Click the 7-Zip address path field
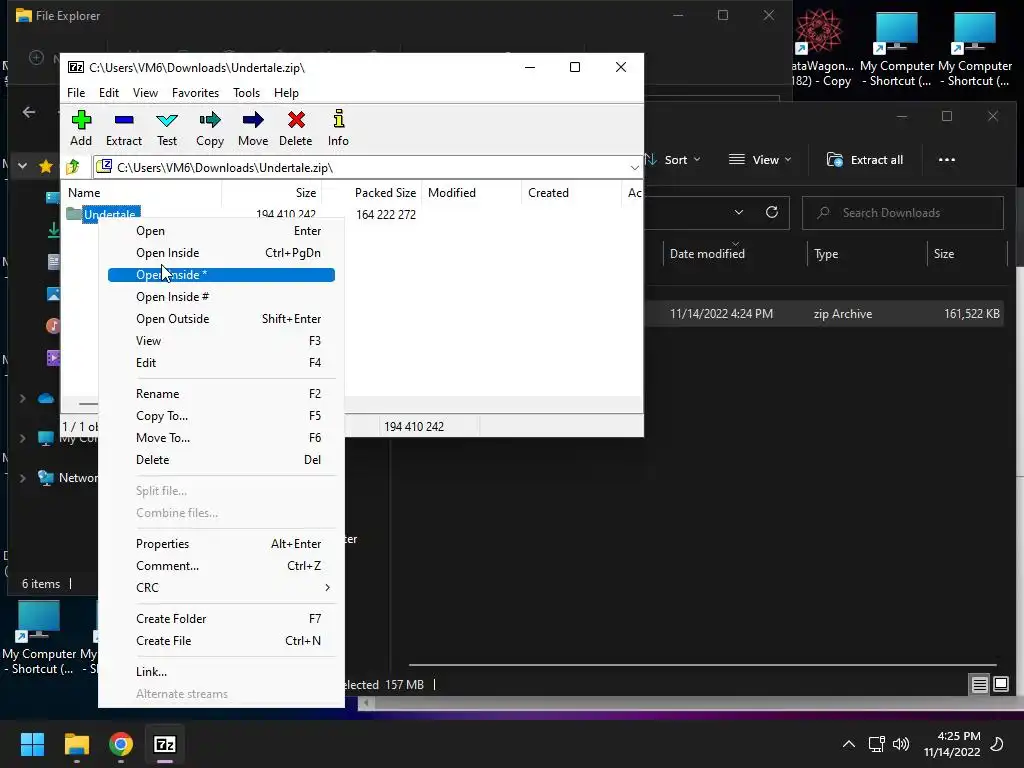 (x=368, y=168)
